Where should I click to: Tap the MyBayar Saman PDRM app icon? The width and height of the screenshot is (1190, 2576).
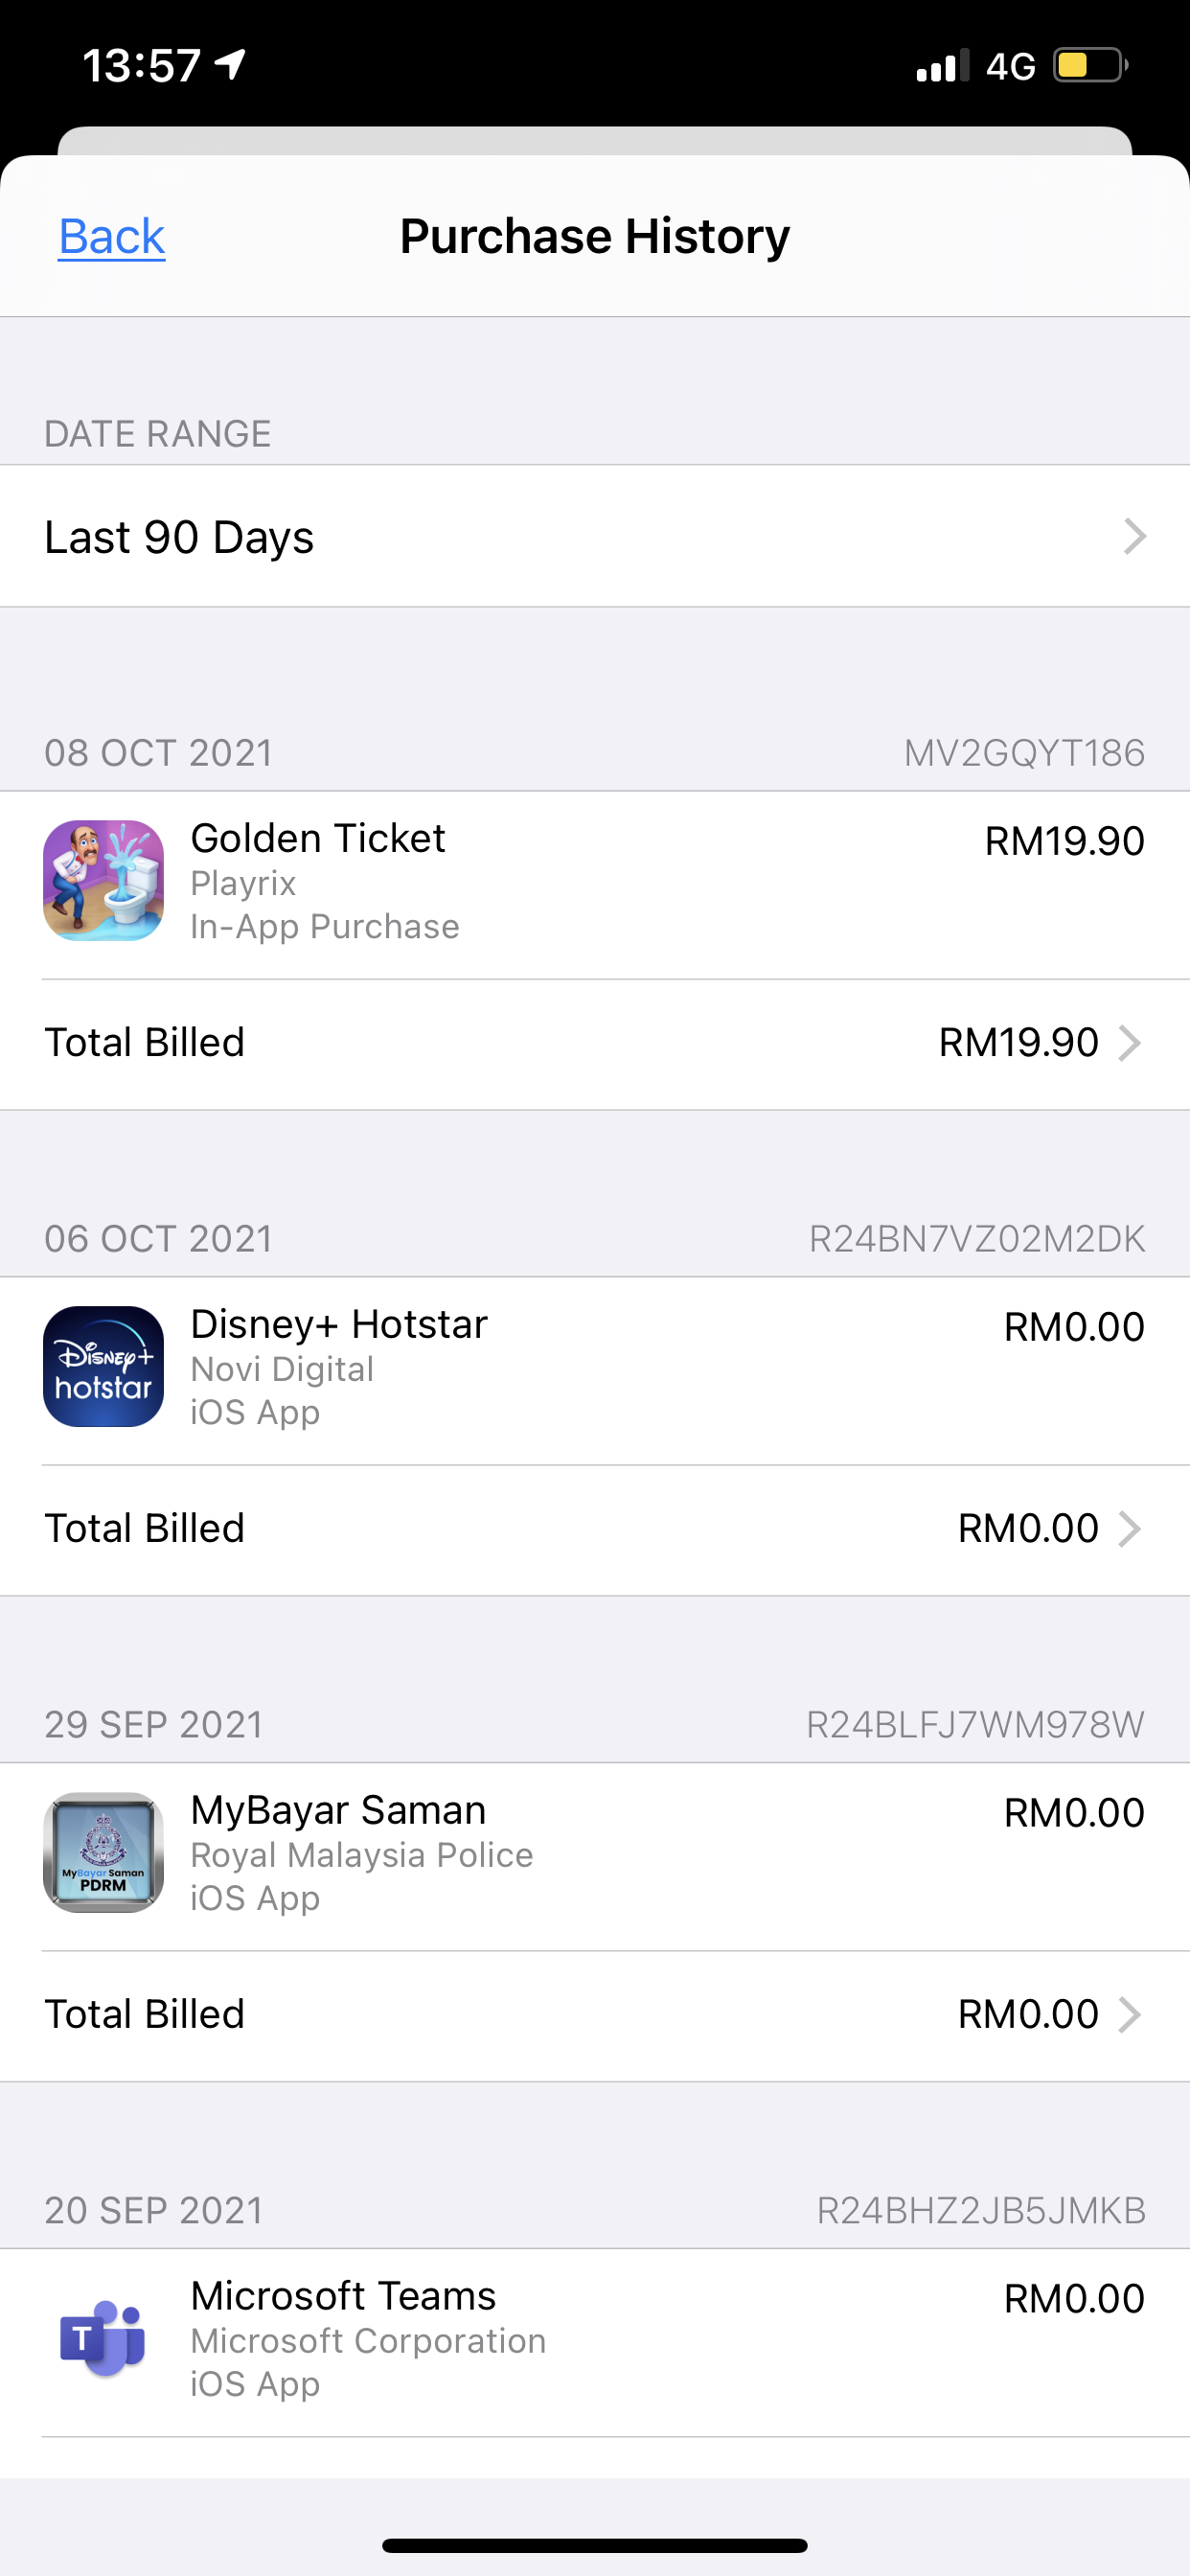tap(103, 1852)
